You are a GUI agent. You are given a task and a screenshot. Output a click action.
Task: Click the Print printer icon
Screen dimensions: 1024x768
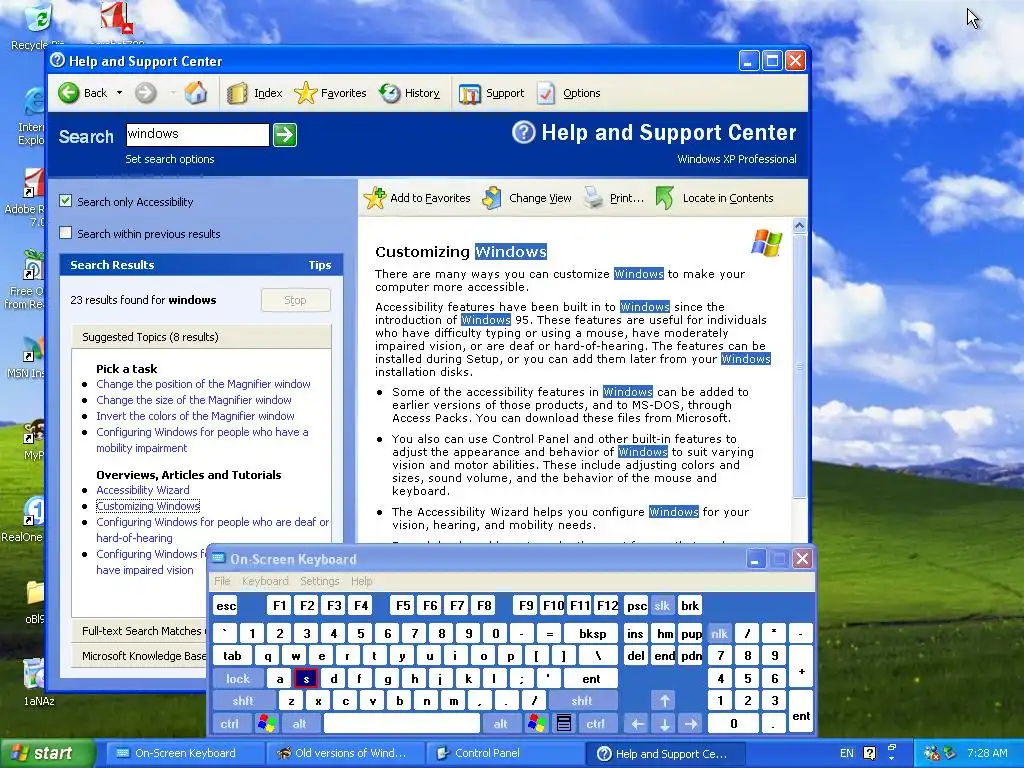[x=593, y=198]
